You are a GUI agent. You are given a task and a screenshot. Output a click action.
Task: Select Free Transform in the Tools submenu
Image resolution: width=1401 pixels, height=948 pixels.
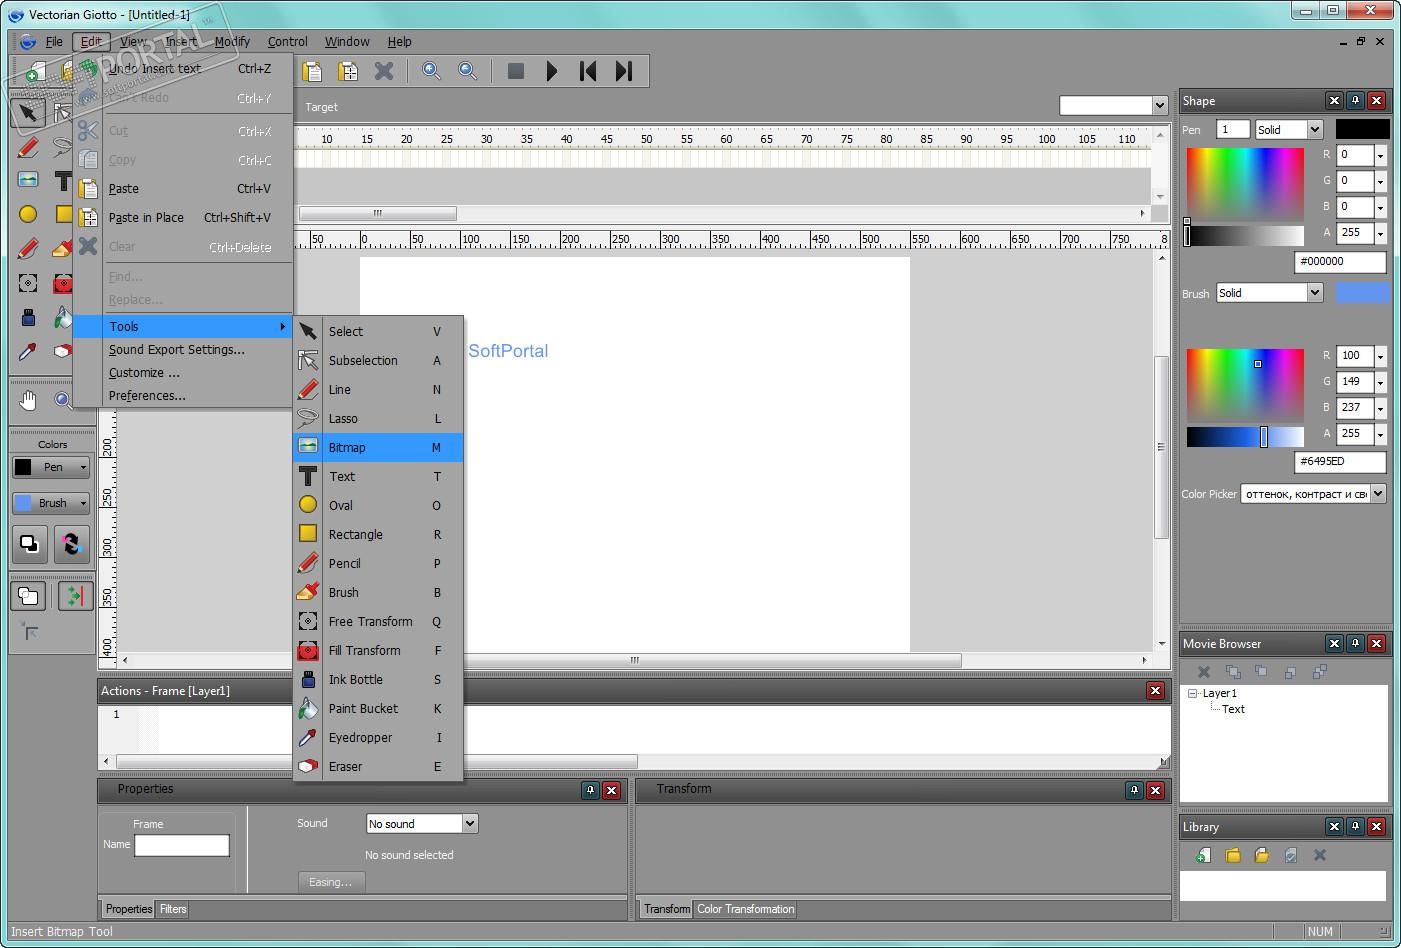pos(378,622)
